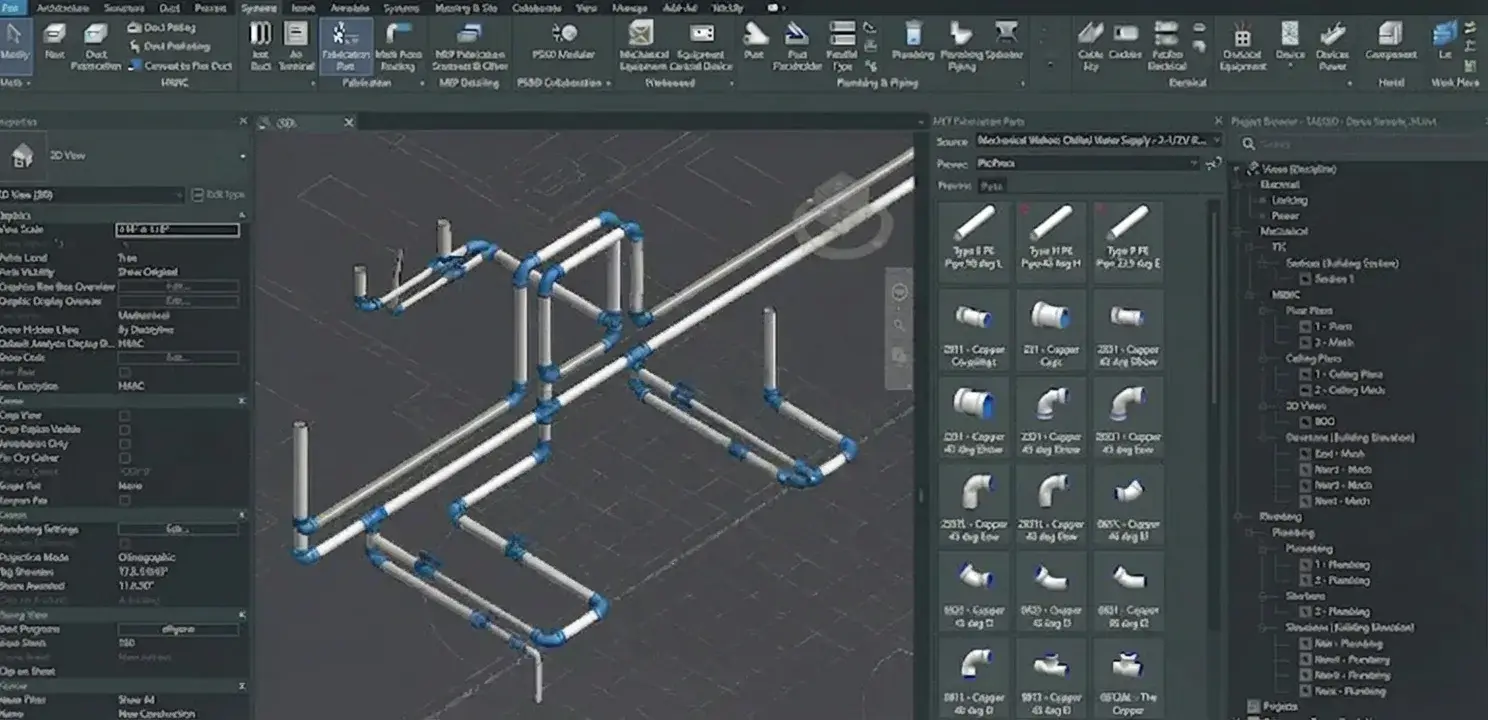Screen dimensions: 1488x720
Task: Close the Properties palette
Action: coord(243,121)
